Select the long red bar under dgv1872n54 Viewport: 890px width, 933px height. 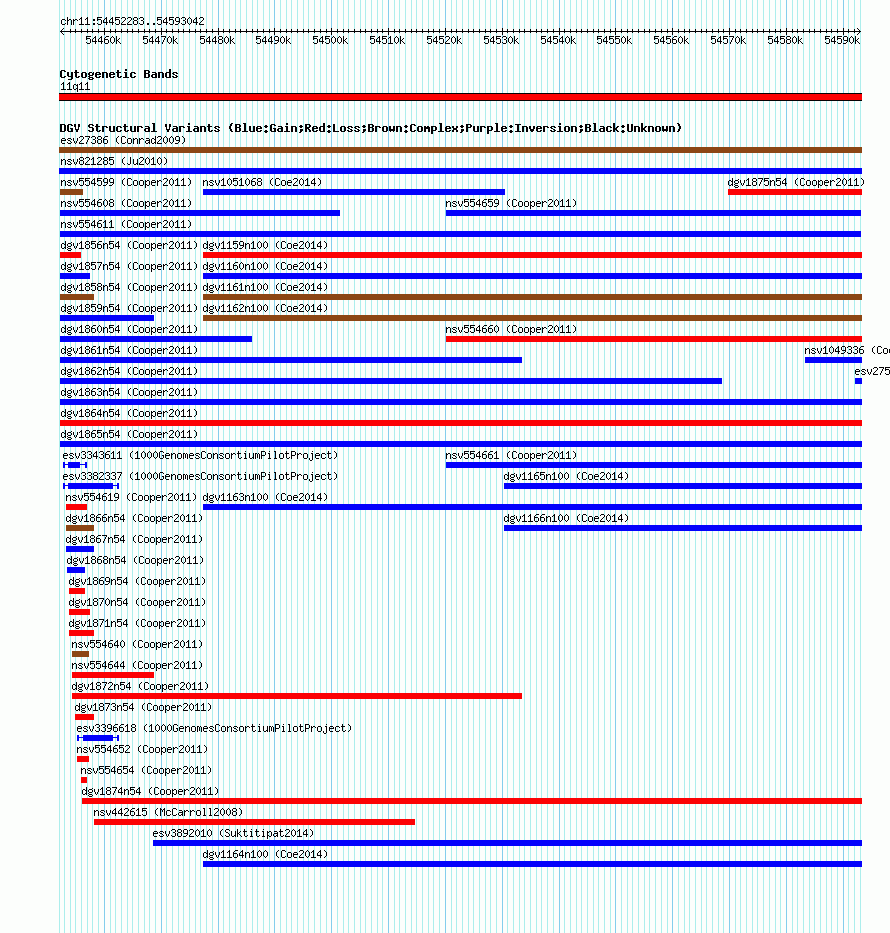pyautogui.click(x=297, y=696)
